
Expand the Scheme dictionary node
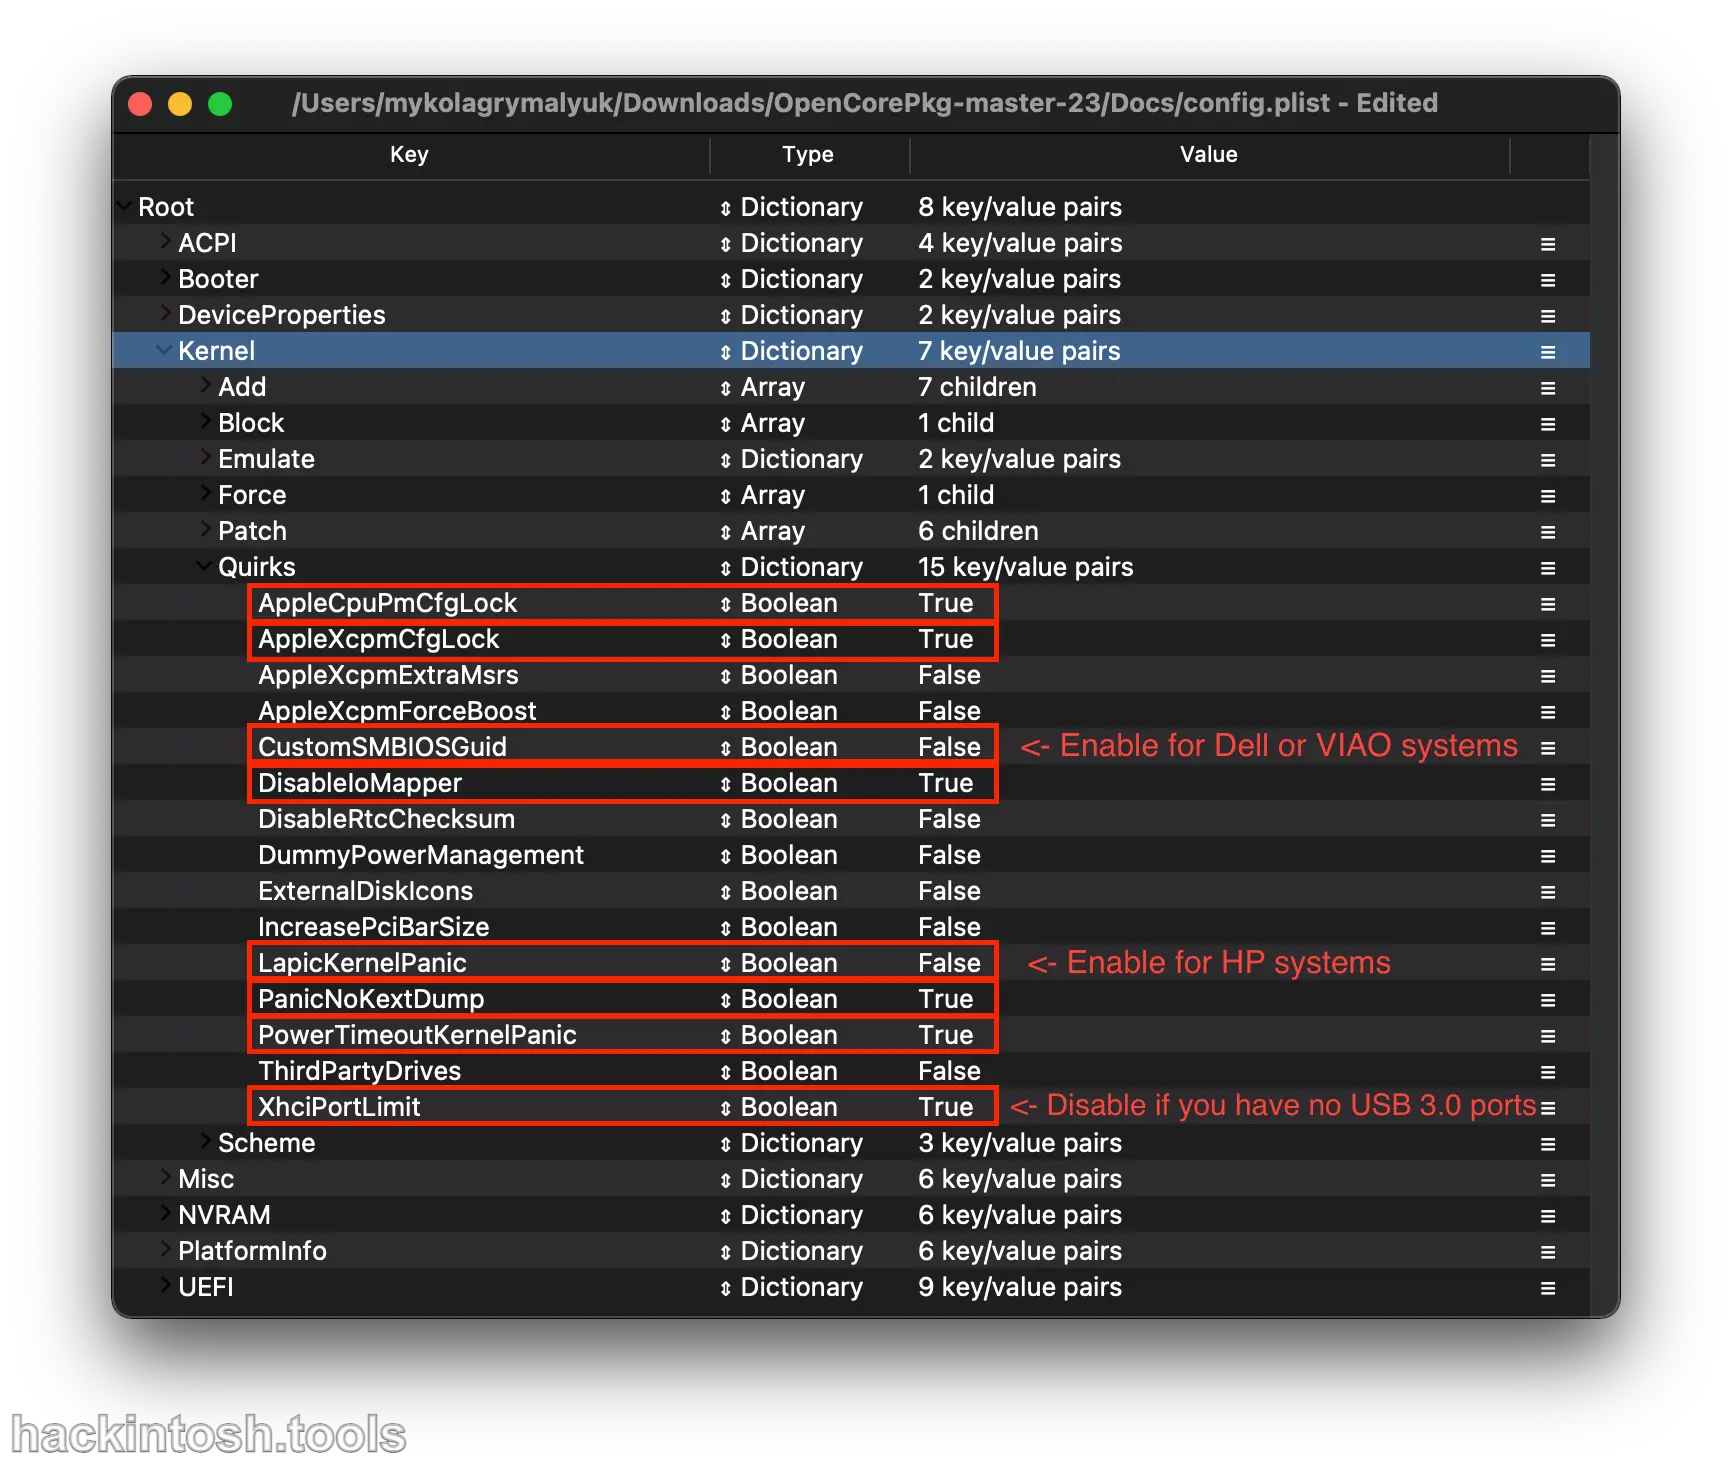(x=205, y=1141)
